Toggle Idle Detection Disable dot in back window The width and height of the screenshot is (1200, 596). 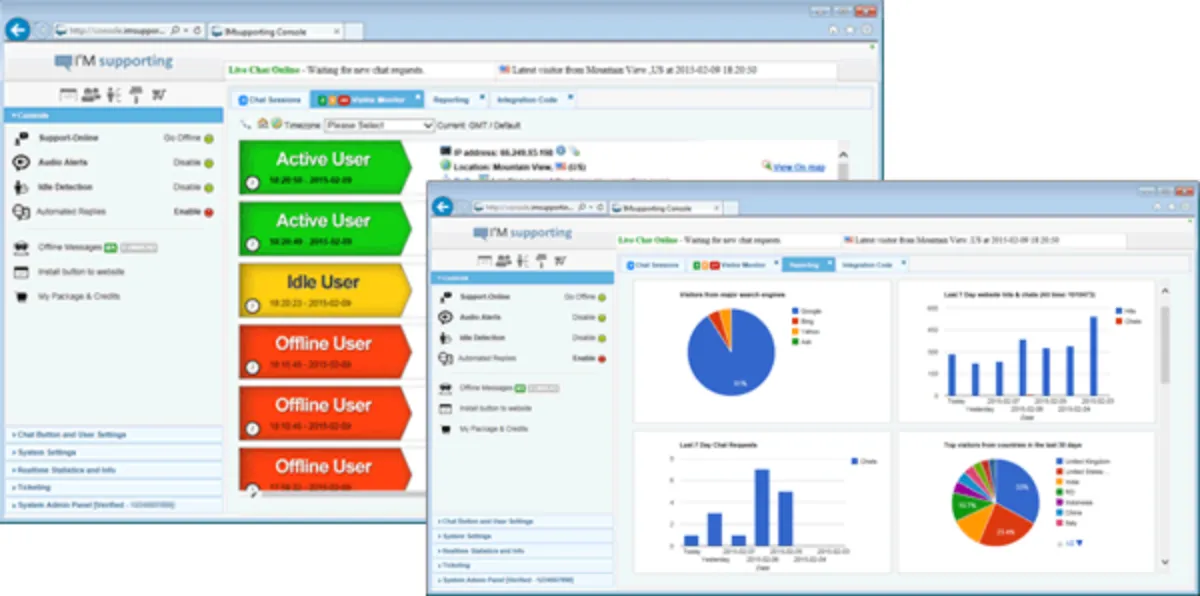[209, 187]
